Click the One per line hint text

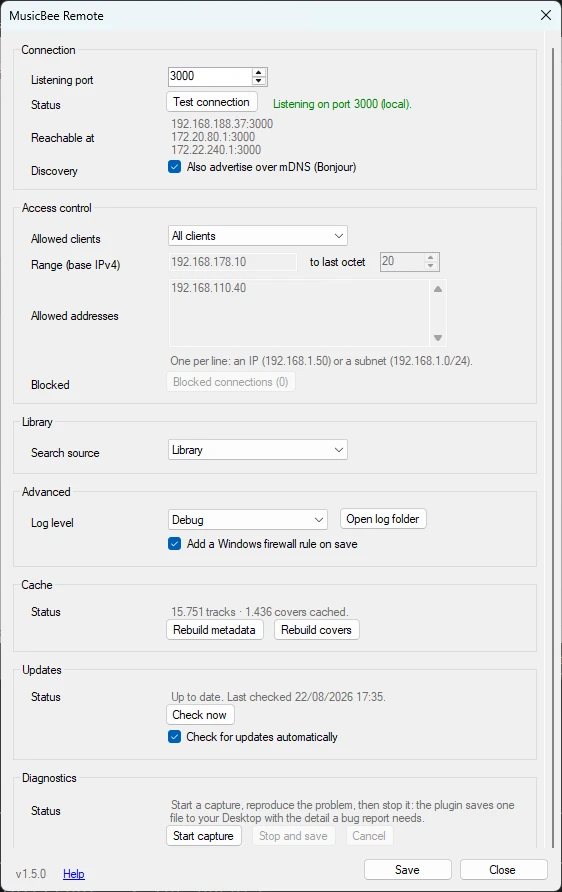pyautogui.click(x=321, y=361)
